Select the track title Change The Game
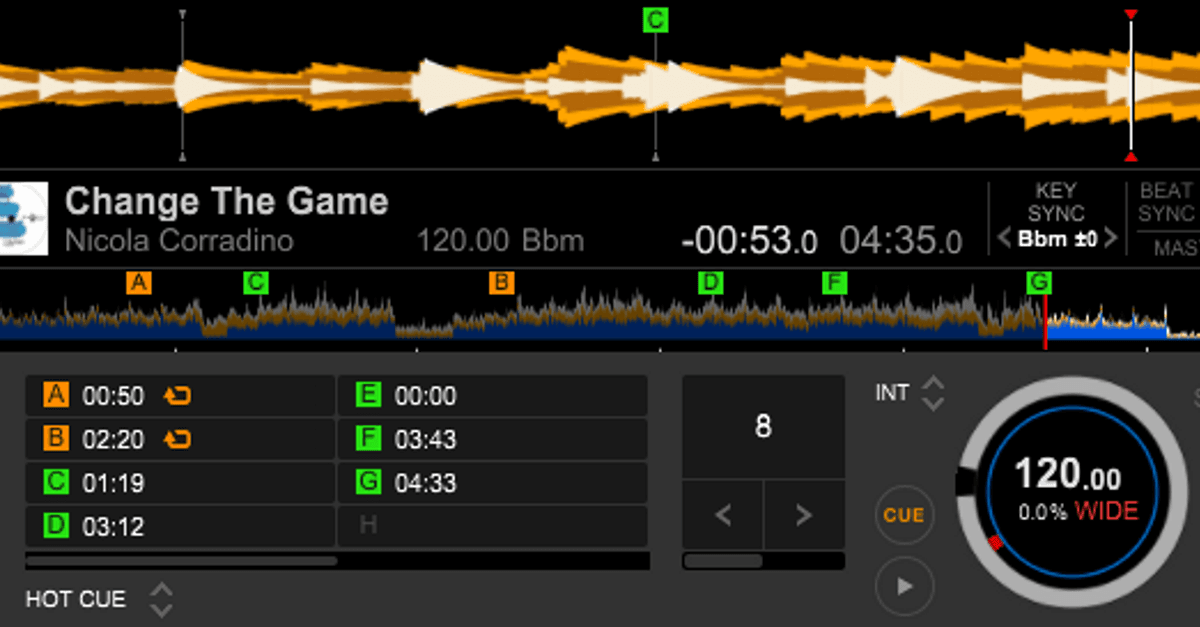The height and width of the screenshot is (627, 1200). coord(227,200)
